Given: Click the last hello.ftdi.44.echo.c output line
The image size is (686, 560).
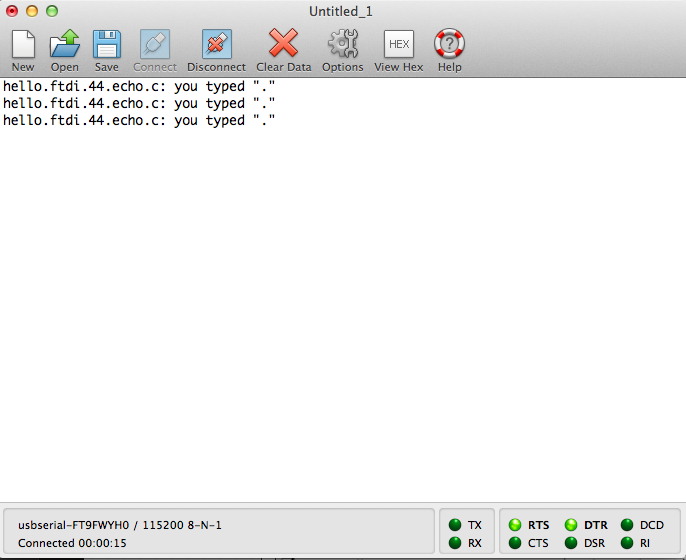Looking at the screenshot, I should 139,121.
